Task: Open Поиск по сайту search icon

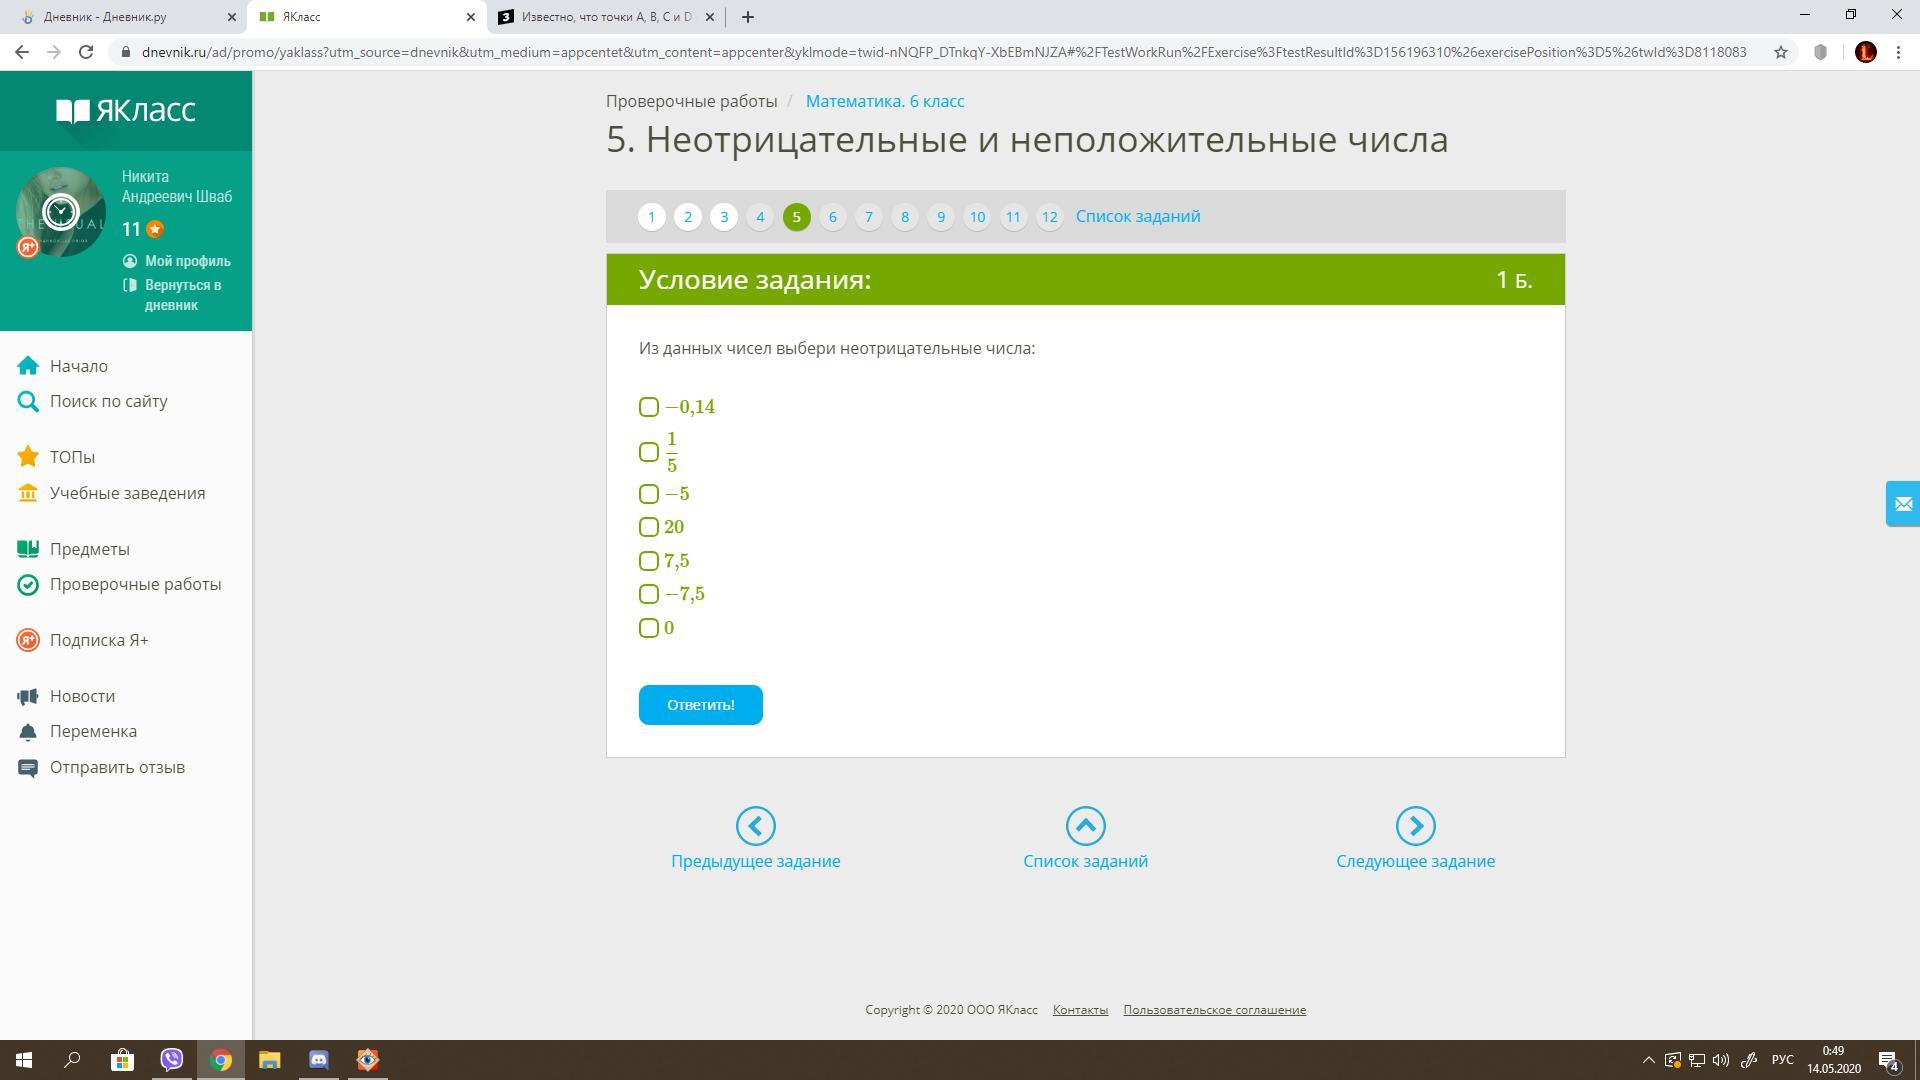Action: coord(28,401)
